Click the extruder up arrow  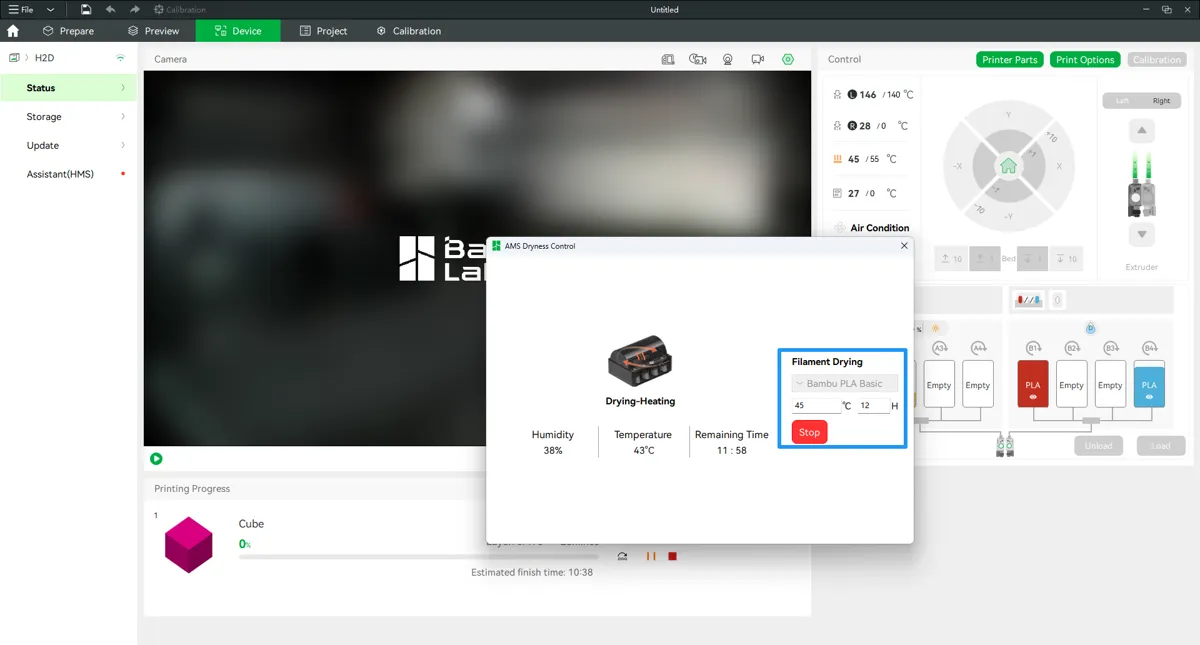[x=1141, y=131]
